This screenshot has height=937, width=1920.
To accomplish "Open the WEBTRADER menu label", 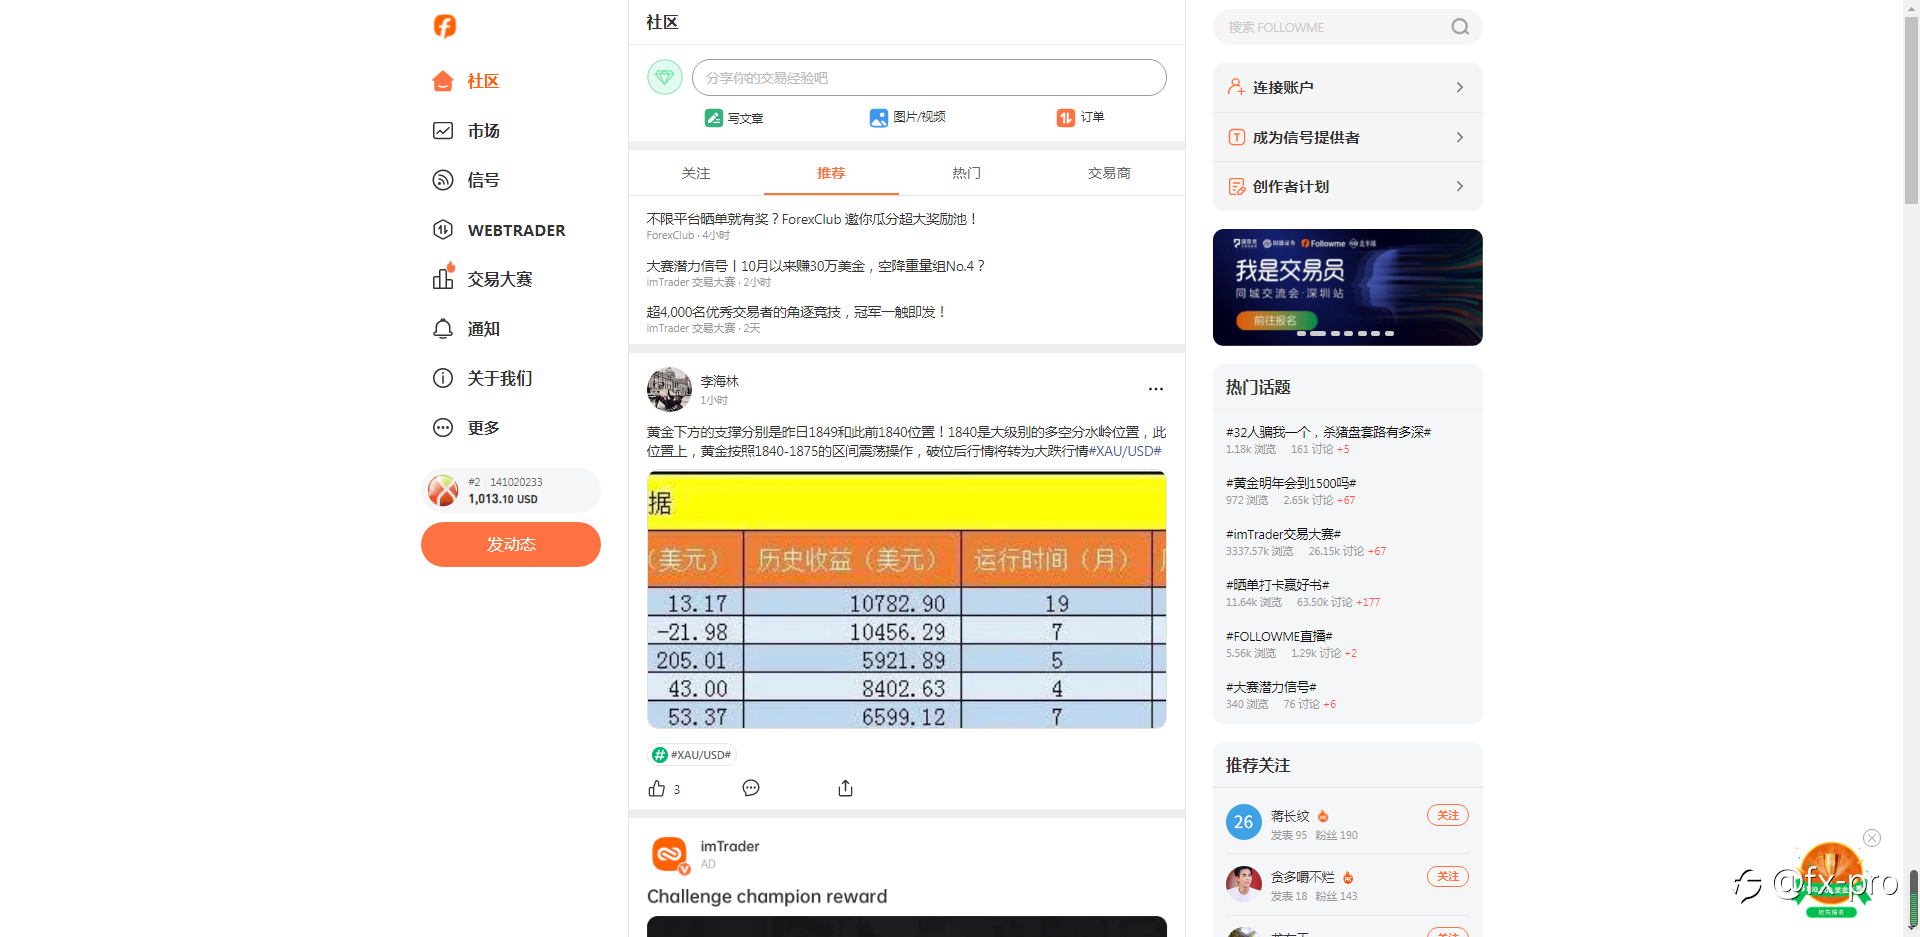I will (x=517, y=230).
